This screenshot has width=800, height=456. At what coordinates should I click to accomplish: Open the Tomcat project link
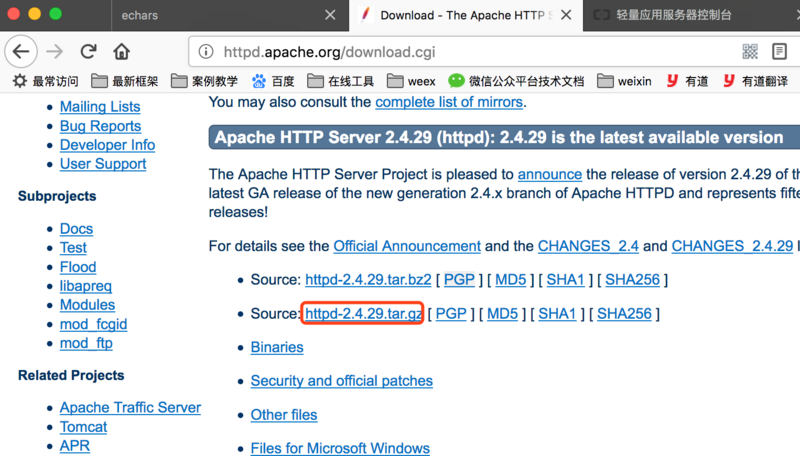click(x=84, y=427)
